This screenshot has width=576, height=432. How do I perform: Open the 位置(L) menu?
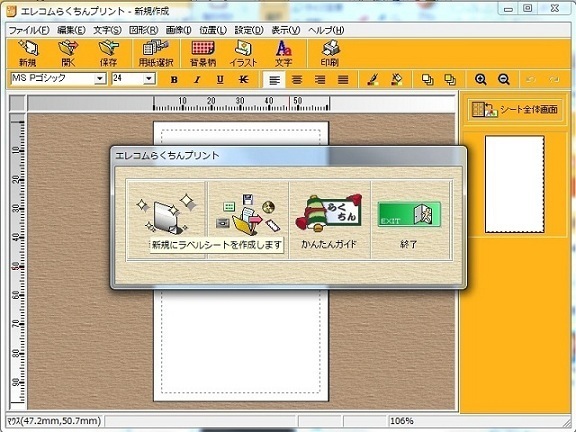click(x=213, y=30)
